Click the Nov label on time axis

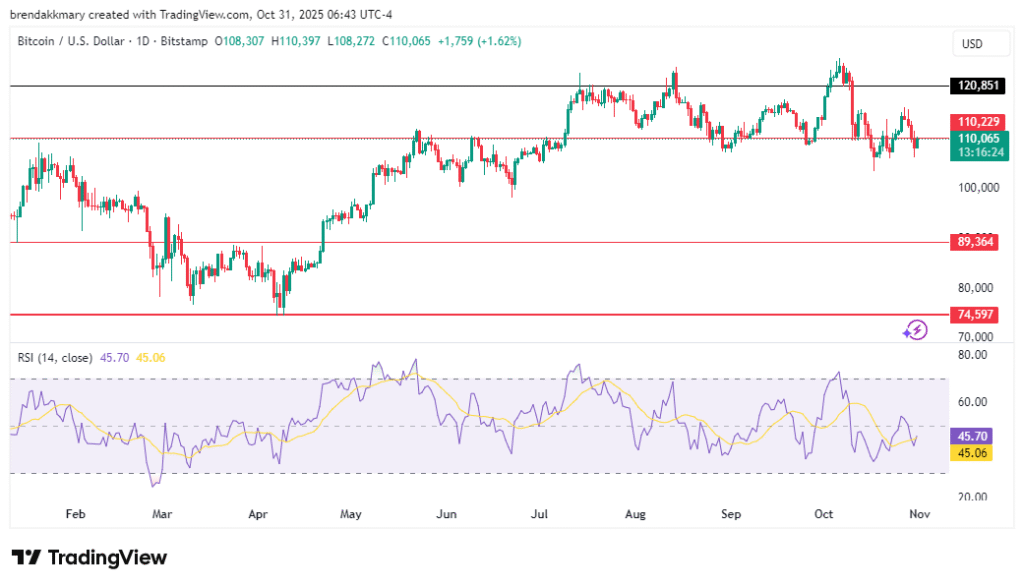coord(920,514)
